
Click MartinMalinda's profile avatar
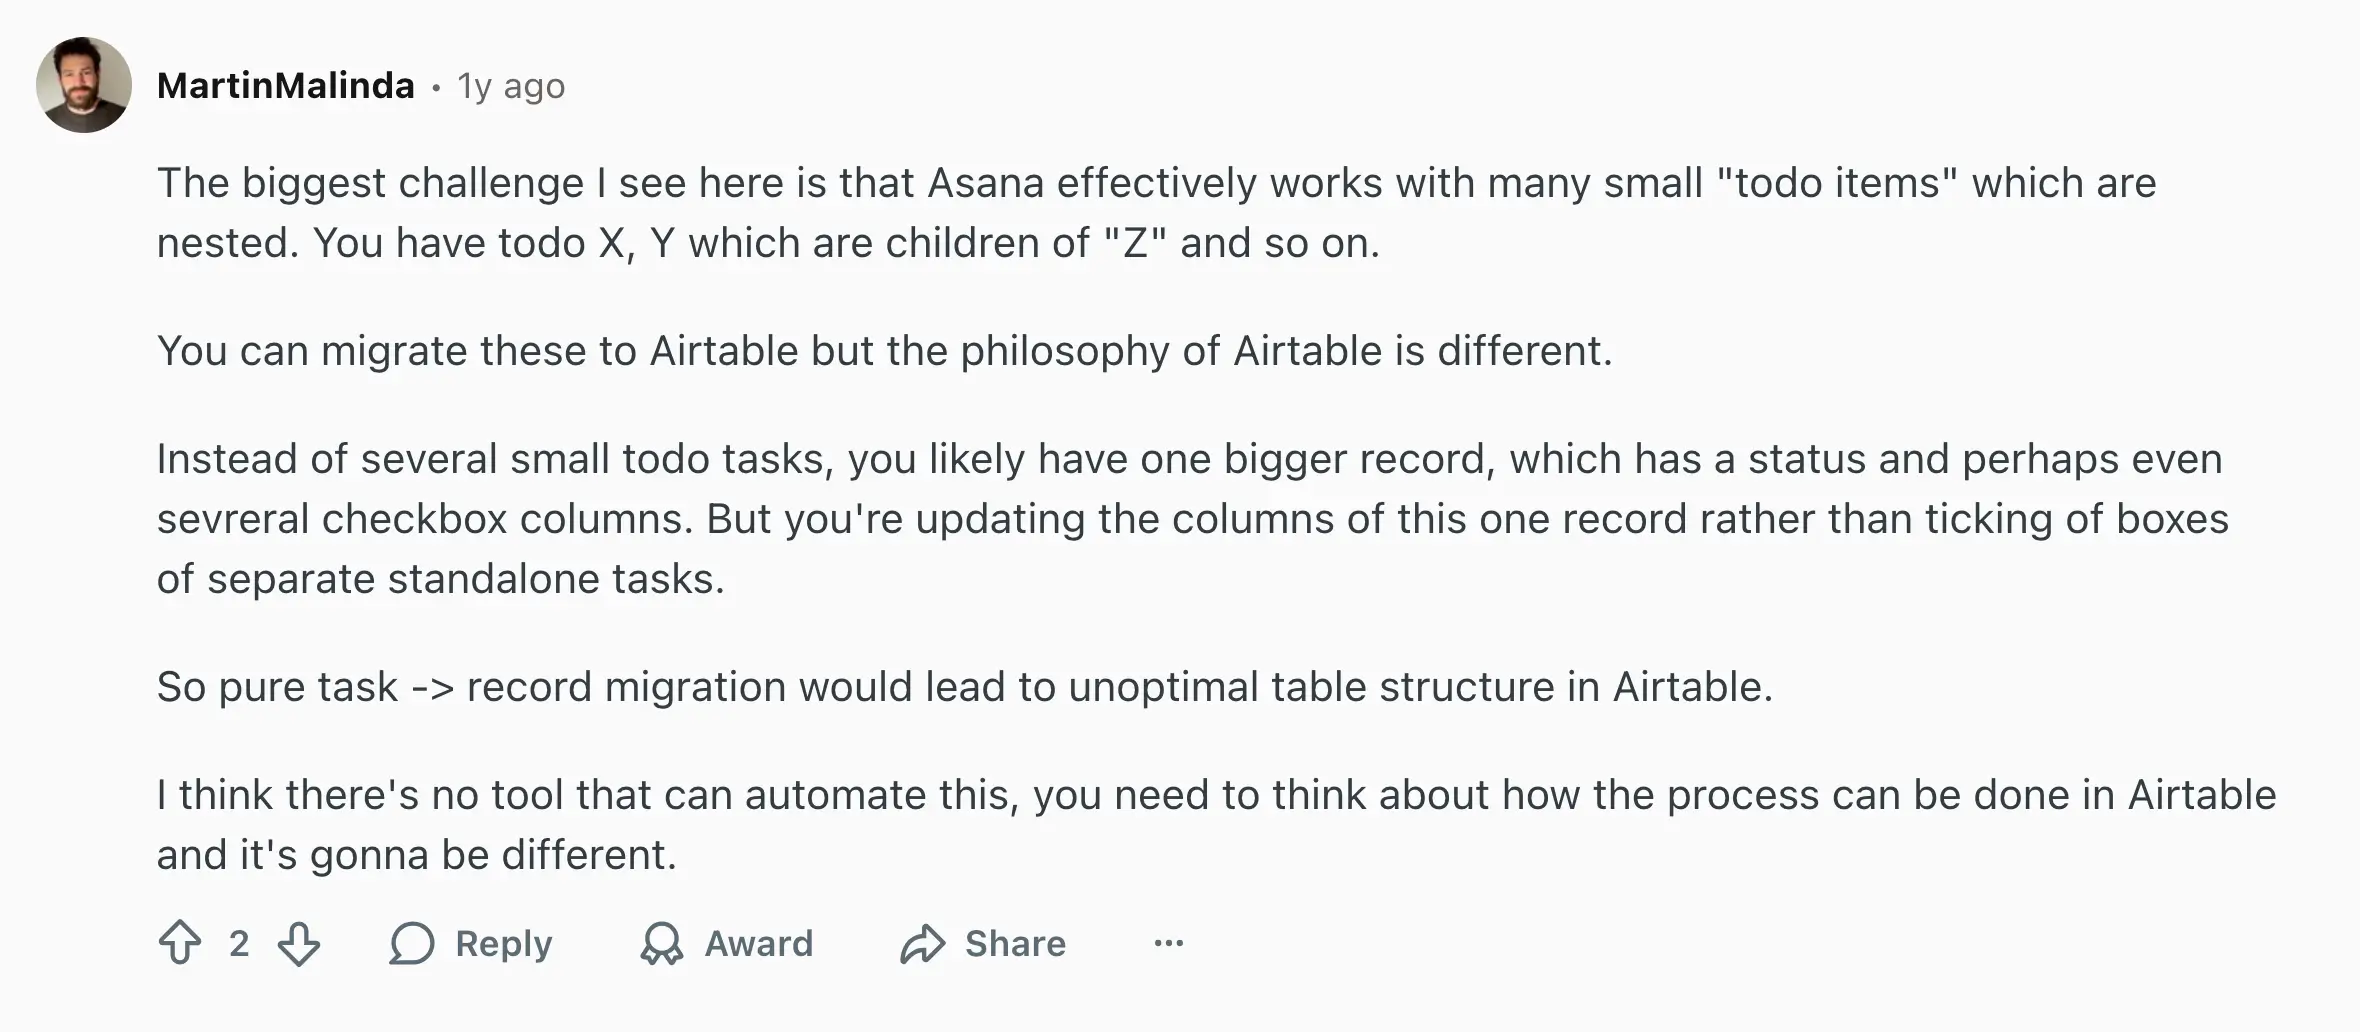click(84, 84)
